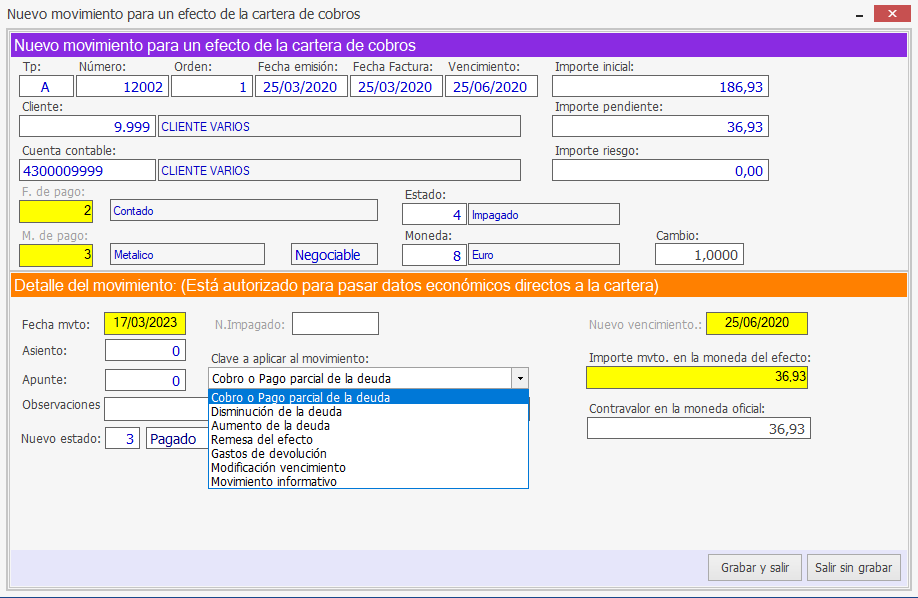This screenshot has width=918, height=598.
Task: Select 'Disminución de la deuda' from dropdown list
Action: coord(276,411)
